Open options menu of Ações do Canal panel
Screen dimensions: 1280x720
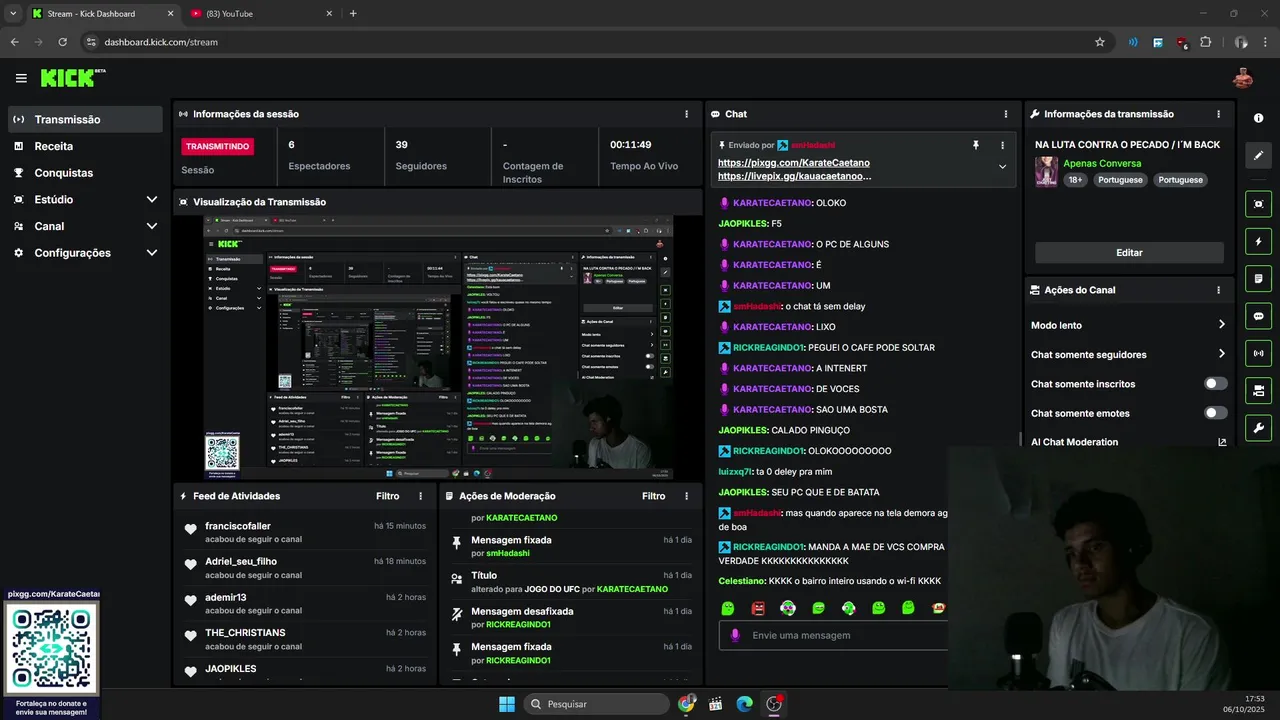click(1218, 290)
